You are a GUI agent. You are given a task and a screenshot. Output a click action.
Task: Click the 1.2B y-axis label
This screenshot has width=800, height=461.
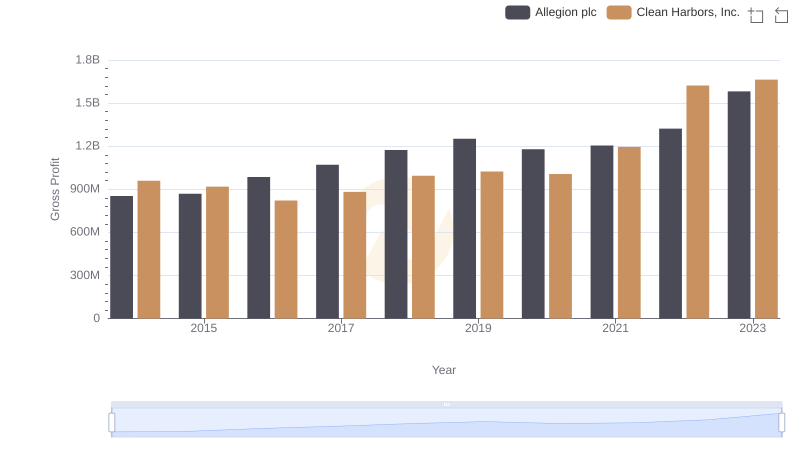(x=88, y=146)
